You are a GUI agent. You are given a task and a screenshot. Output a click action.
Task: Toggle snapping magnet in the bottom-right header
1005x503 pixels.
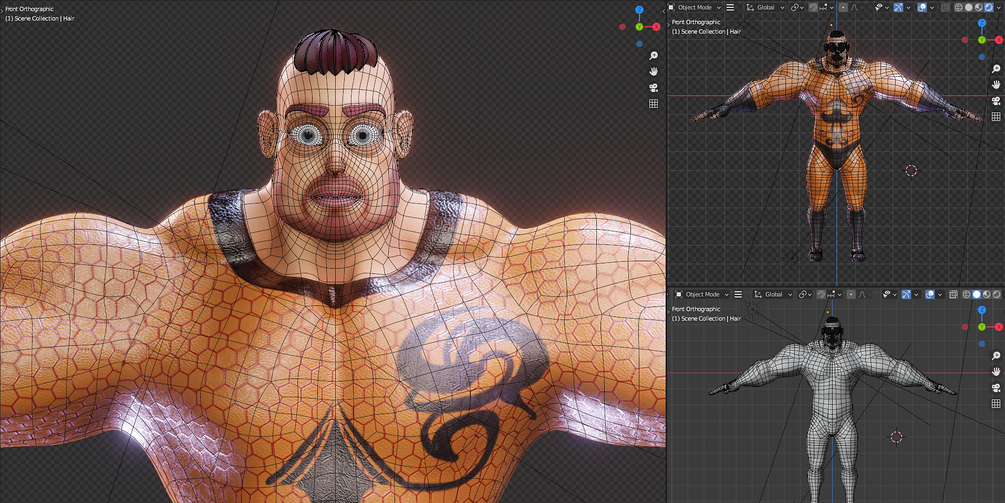pos(820,295)
